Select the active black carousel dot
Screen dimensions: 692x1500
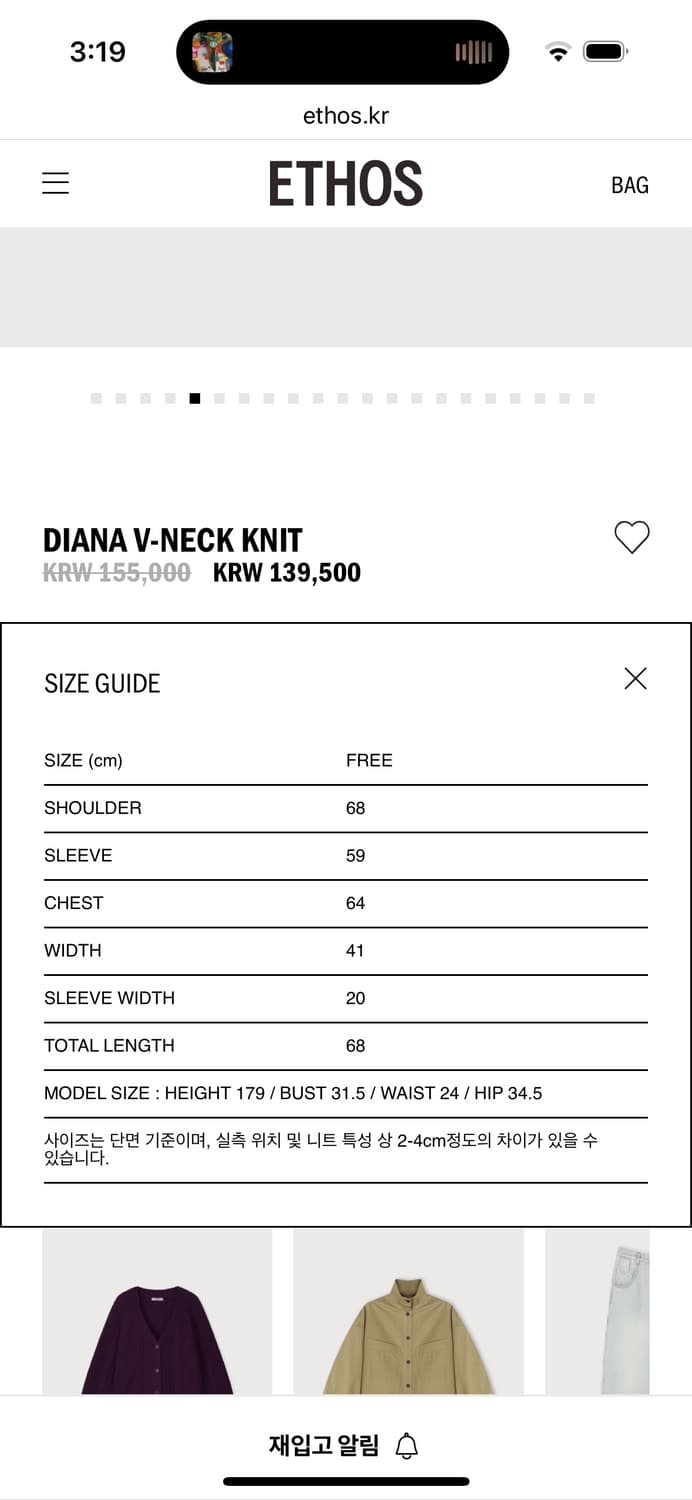[x=195, y=399]
